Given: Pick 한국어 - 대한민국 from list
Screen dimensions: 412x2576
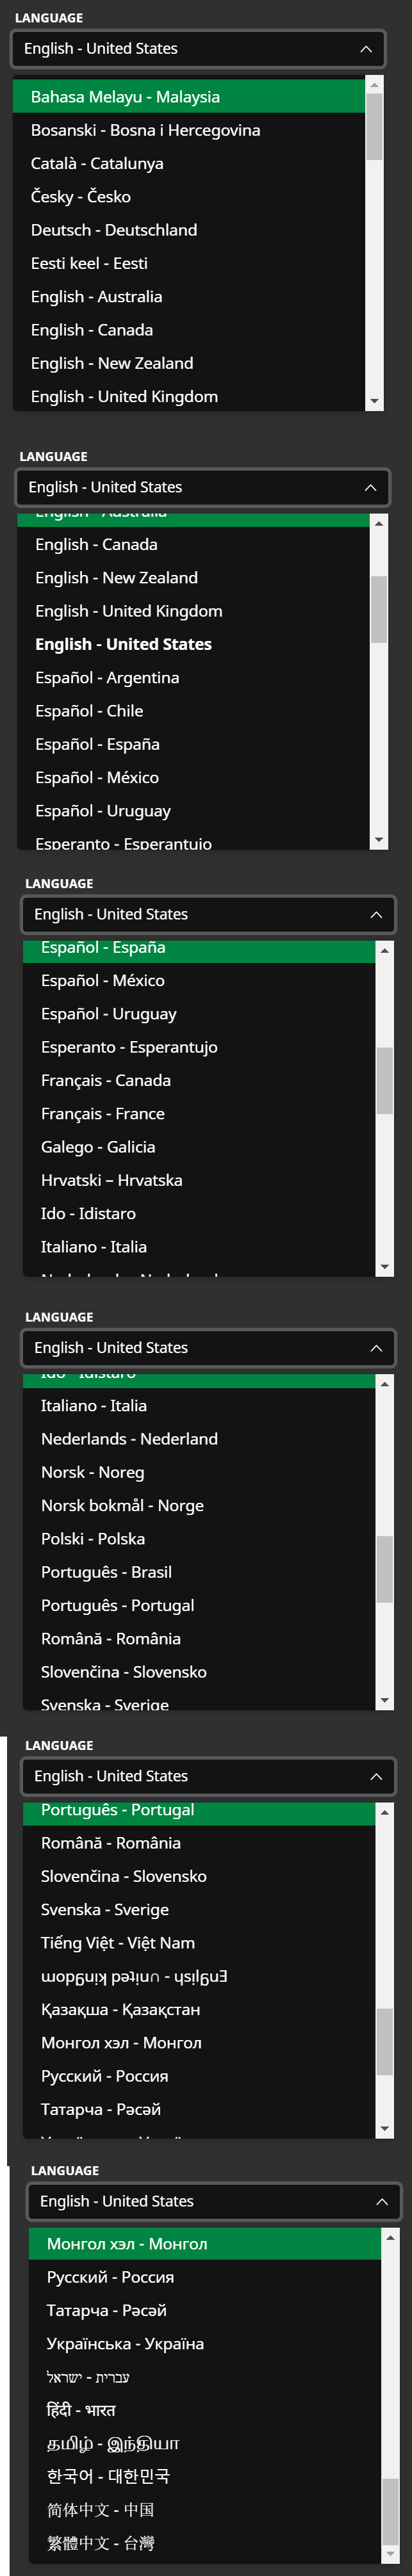Looking at the screenshot, I should [205, 2477].
